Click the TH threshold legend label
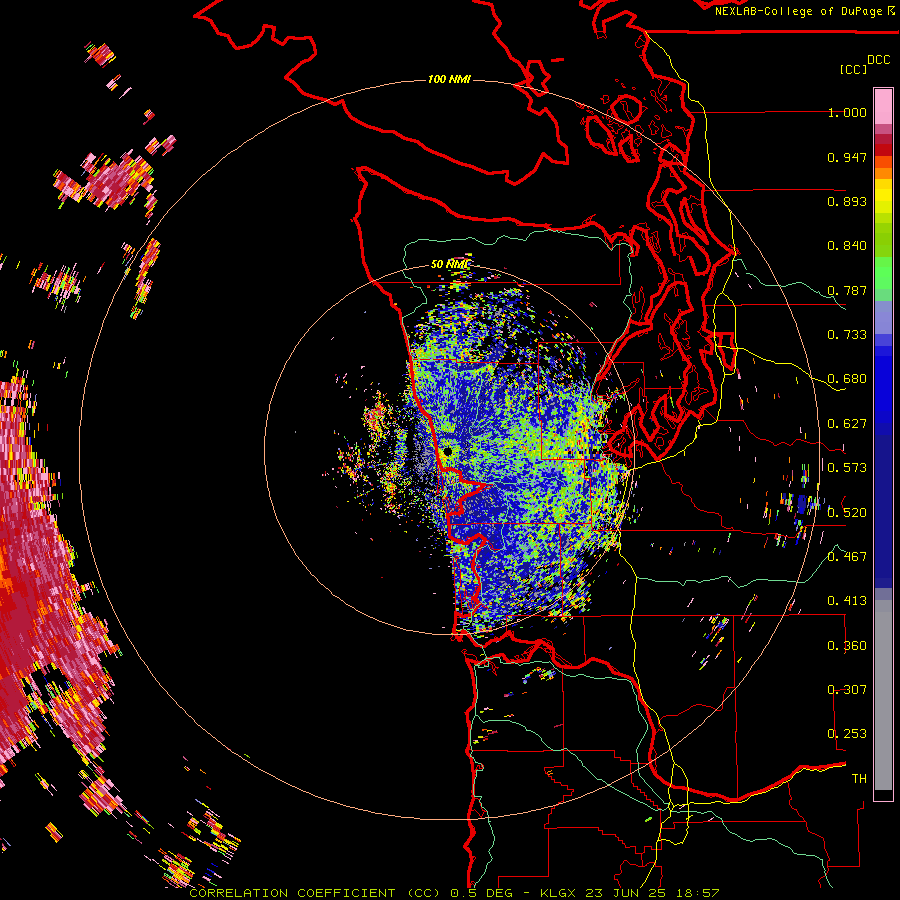 pyautogui.click(x=859, y=779)
